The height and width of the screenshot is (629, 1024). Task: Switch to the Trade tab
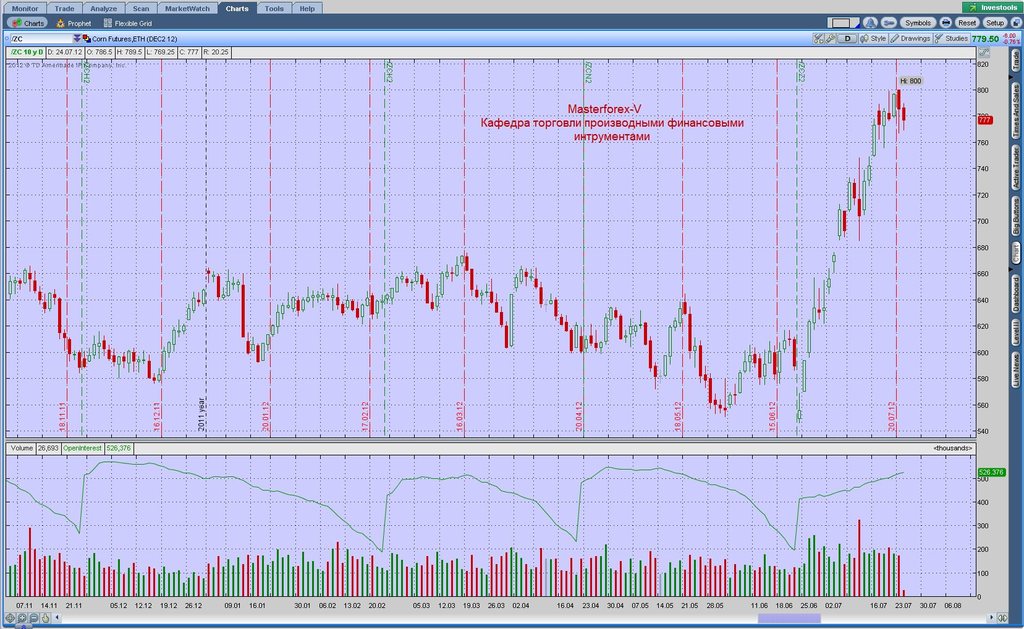64,8
